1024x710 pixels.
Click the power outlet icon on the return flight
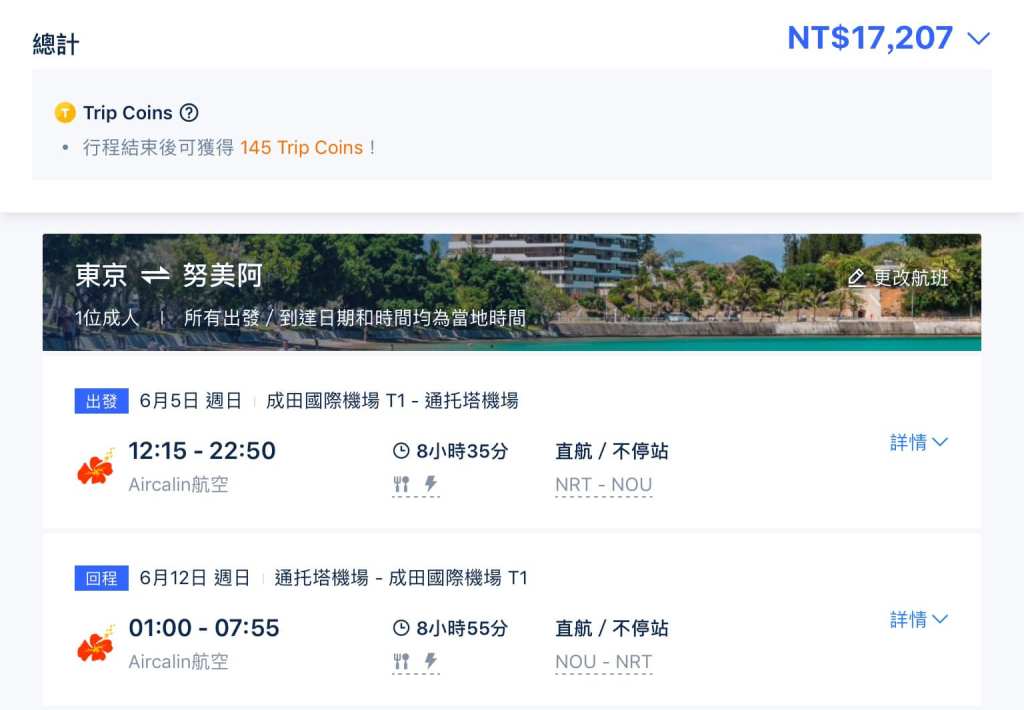pyautogui.click(x=431, y=662)
